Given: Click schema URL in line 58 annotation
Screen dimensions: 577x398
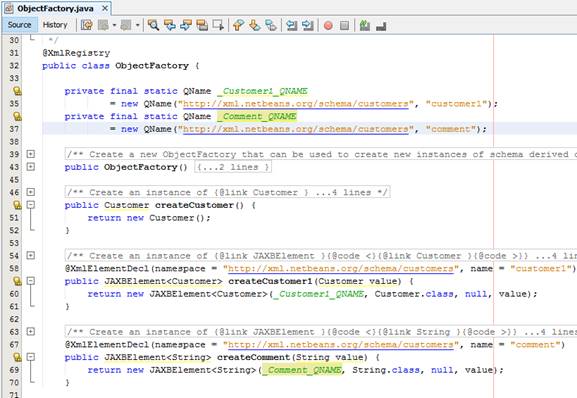Looking at the screenshot, I should (341, 269).
